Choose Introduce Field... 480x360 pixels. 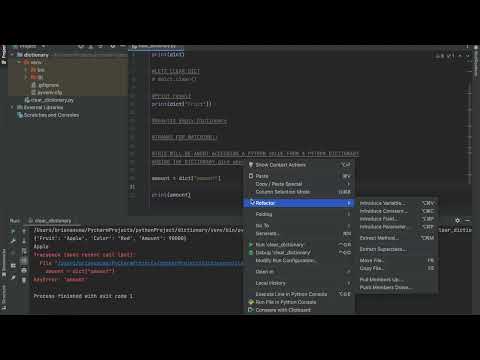point(397,219)
